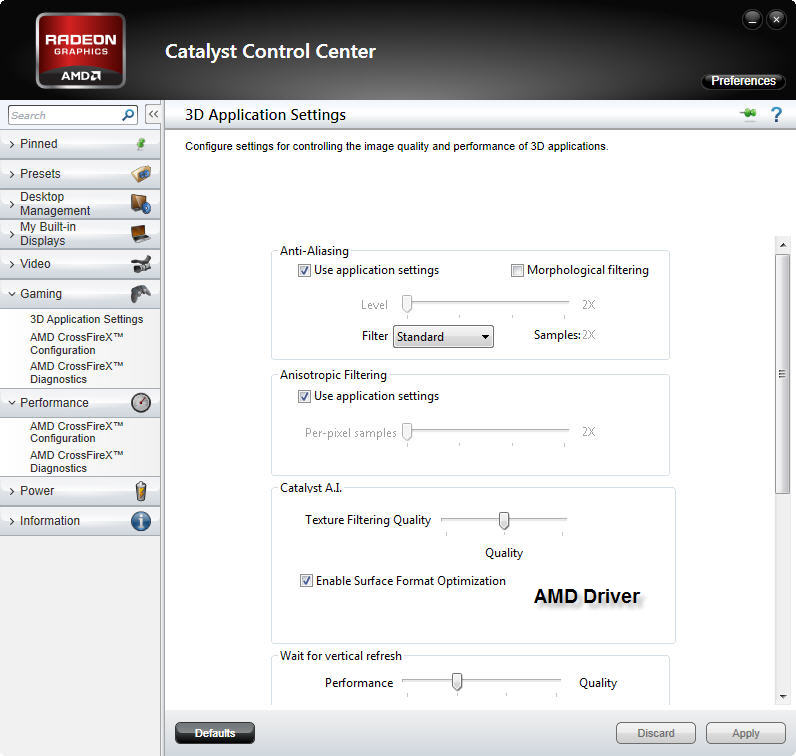Click the settings panel scroll down arrow

pos(783,697)
